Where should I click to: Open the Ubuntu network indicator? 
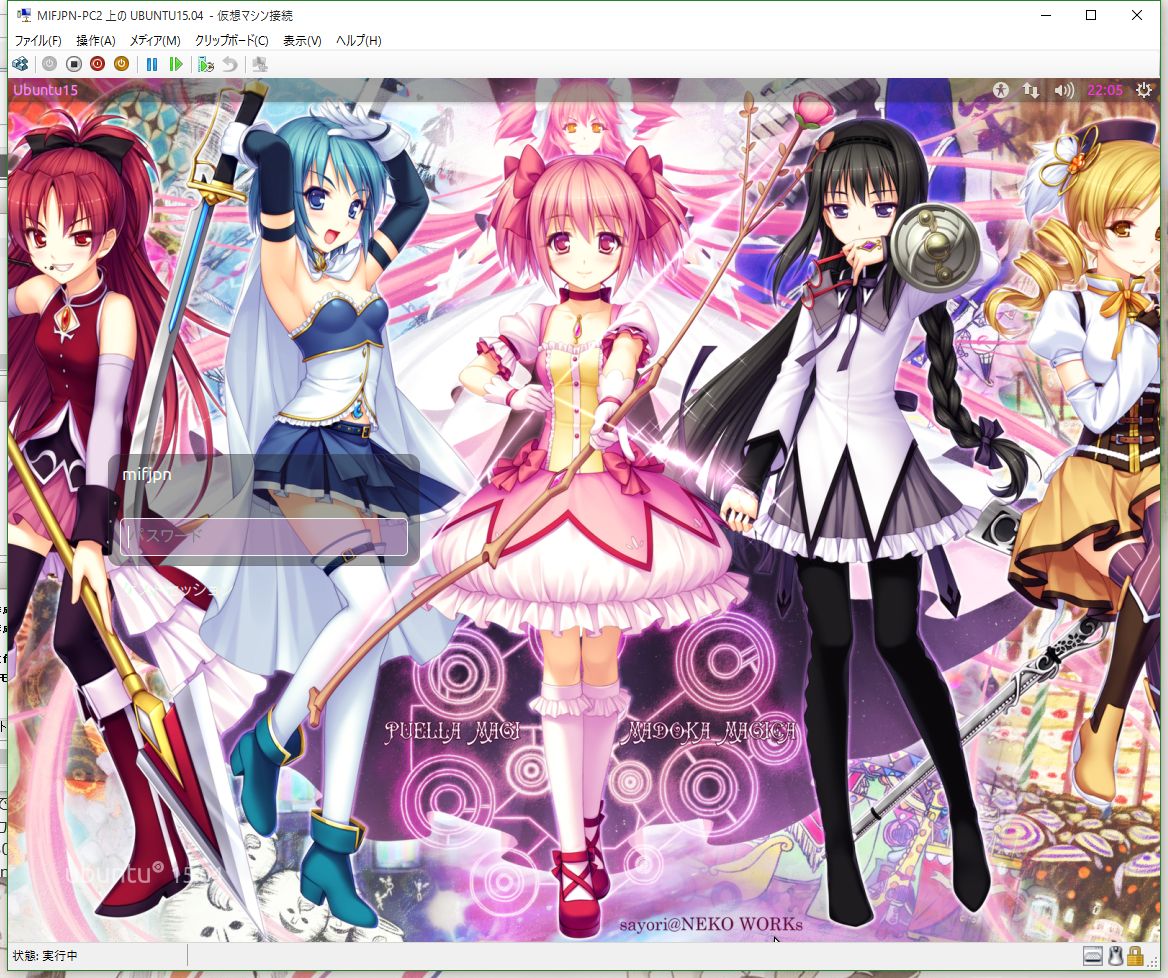click(1031, 90)
